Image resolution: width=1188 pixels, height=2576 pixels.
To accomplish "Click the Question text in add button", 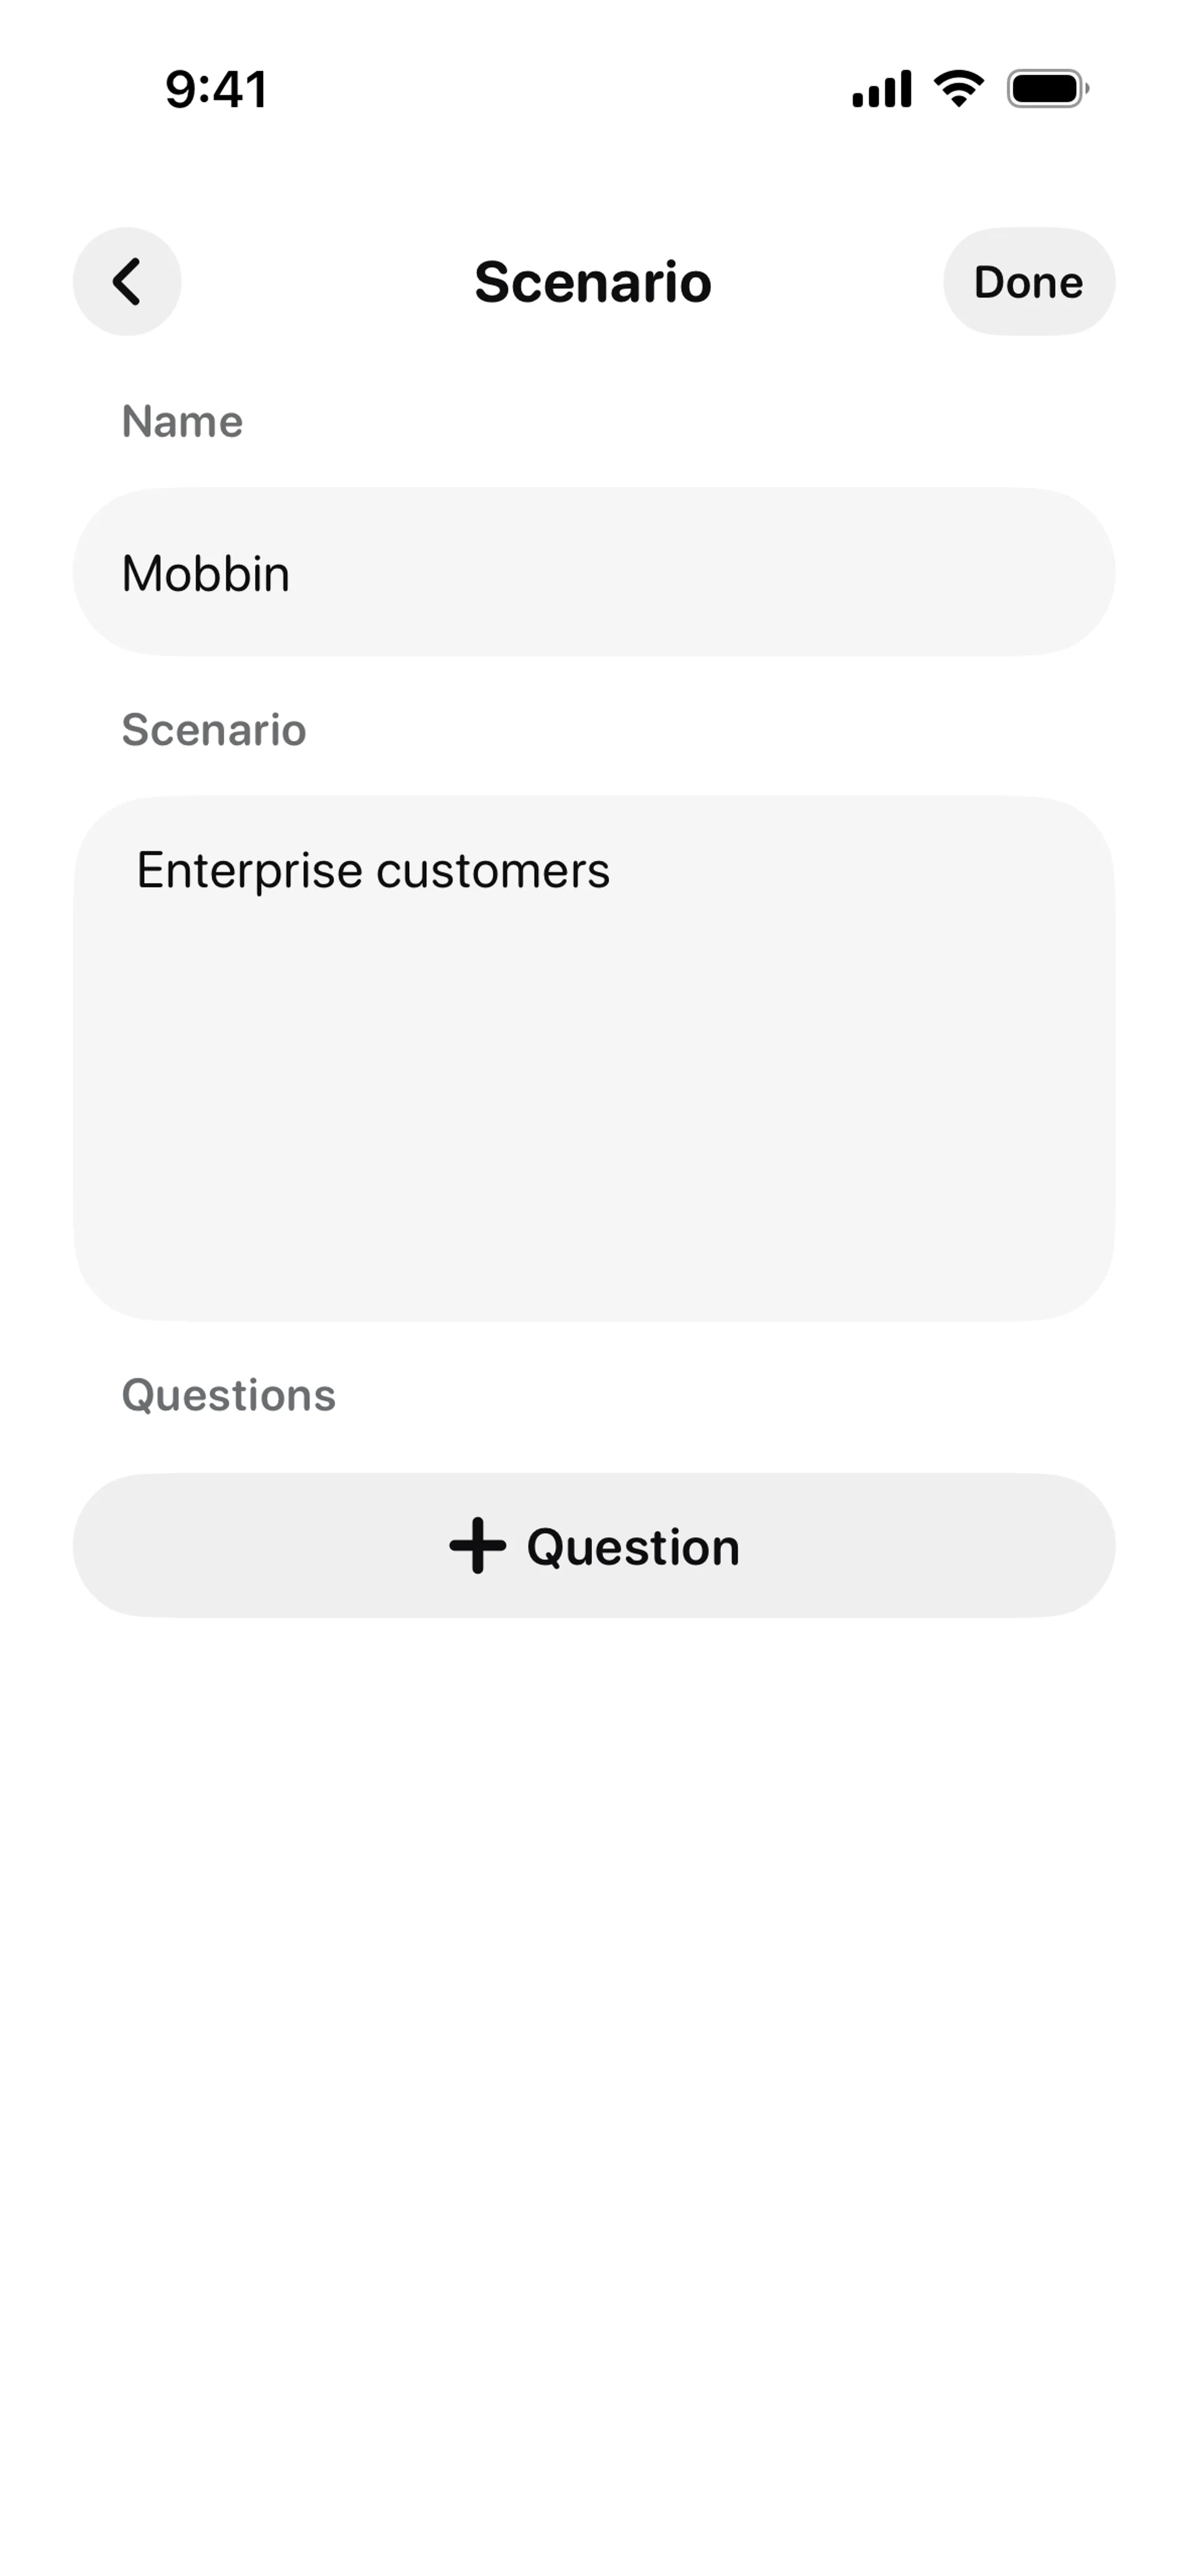I will pos(633,1547).
